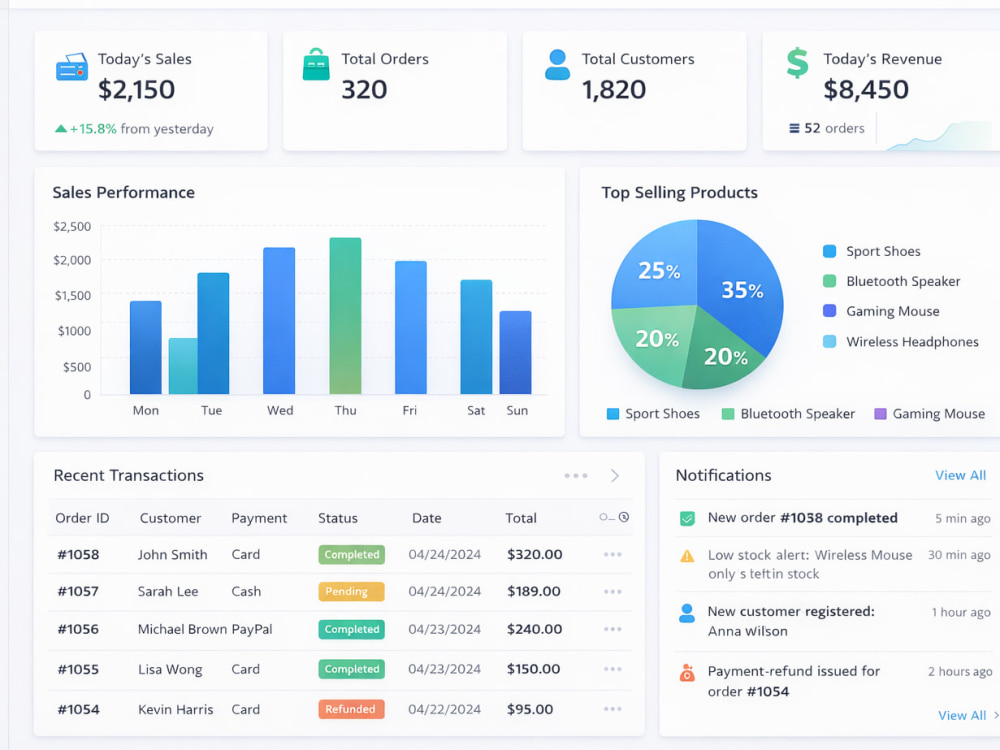Click the list icon beside 52 orders

[x=794, y=128]
